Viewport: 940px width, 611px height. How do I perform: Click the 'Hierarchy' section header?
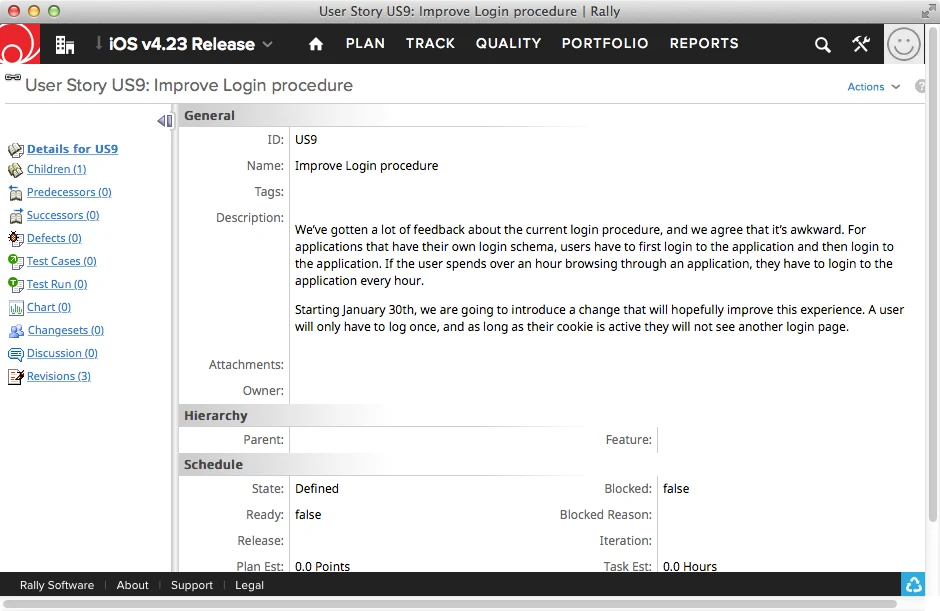(215, 415)
